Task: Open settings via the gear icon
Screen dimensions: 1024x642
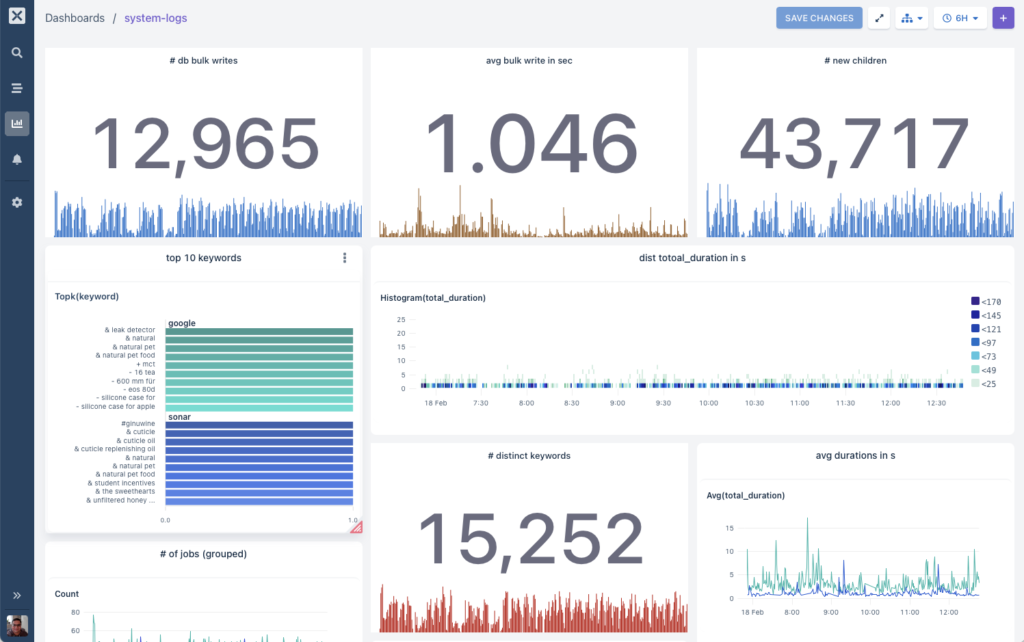Action: 17,202
